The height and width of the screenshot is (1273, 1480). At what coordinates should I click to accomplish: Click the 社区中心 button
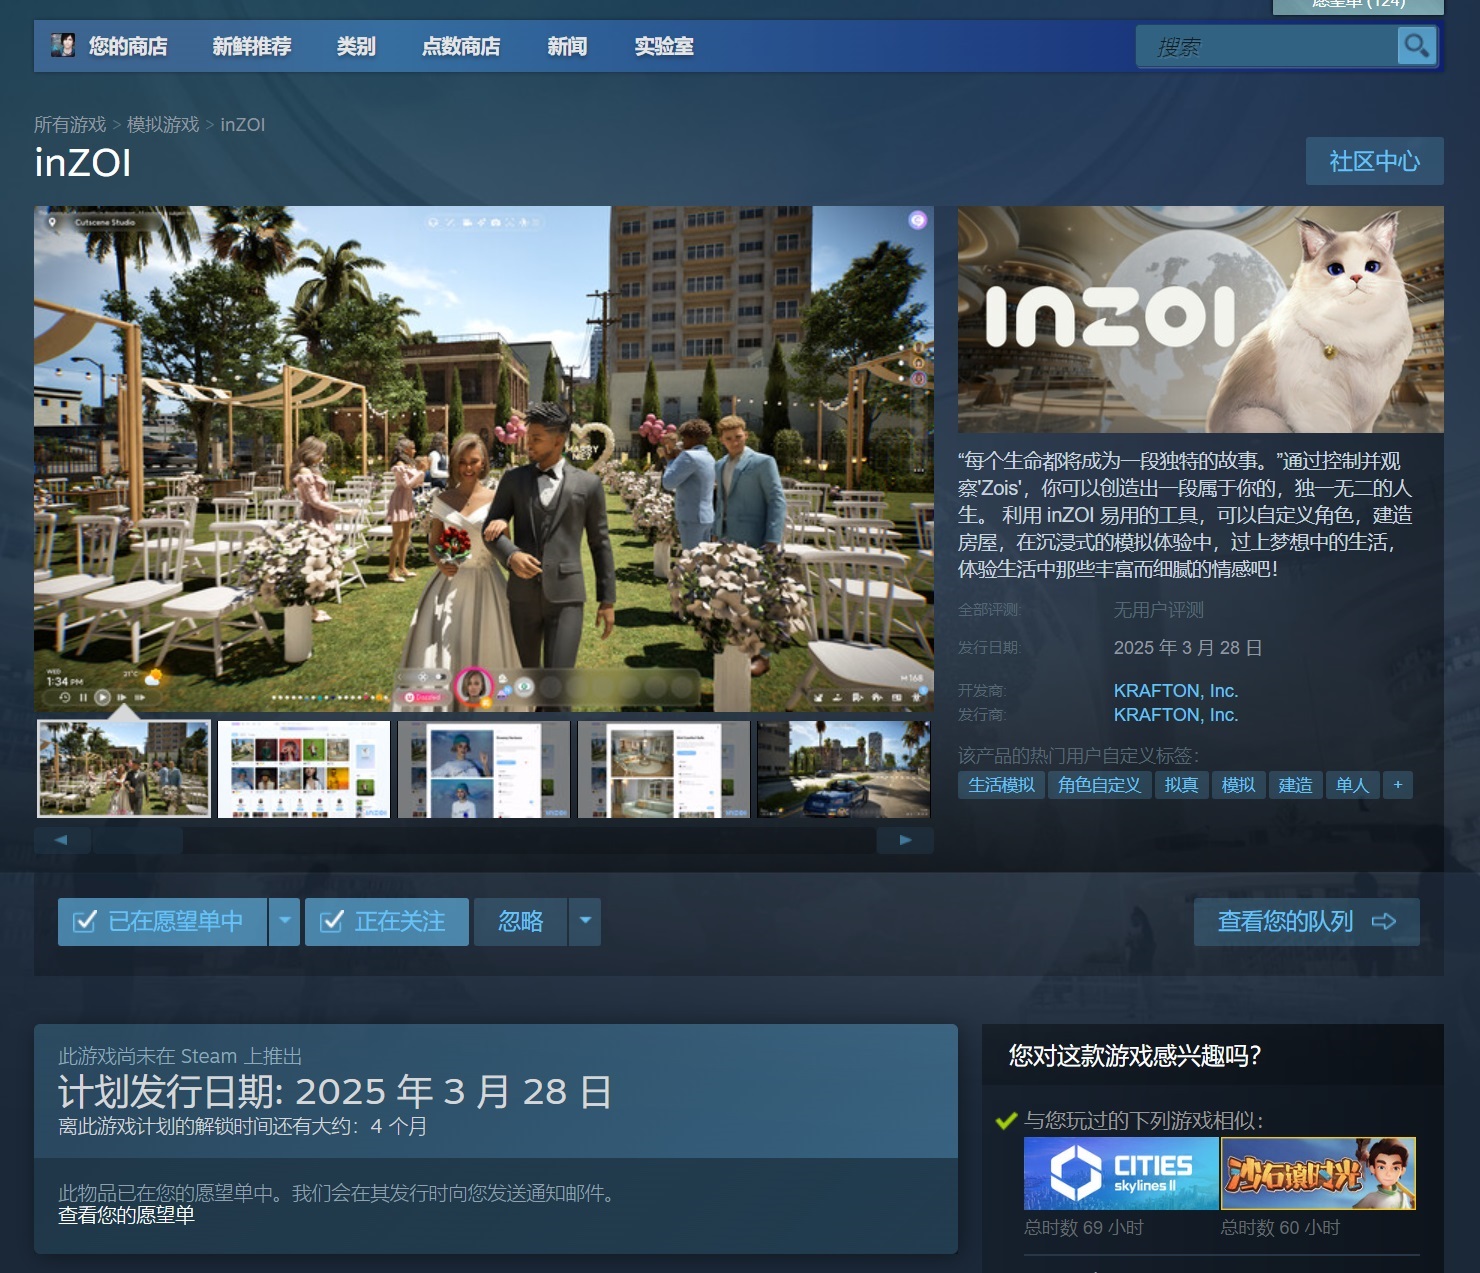(1374, 161)
